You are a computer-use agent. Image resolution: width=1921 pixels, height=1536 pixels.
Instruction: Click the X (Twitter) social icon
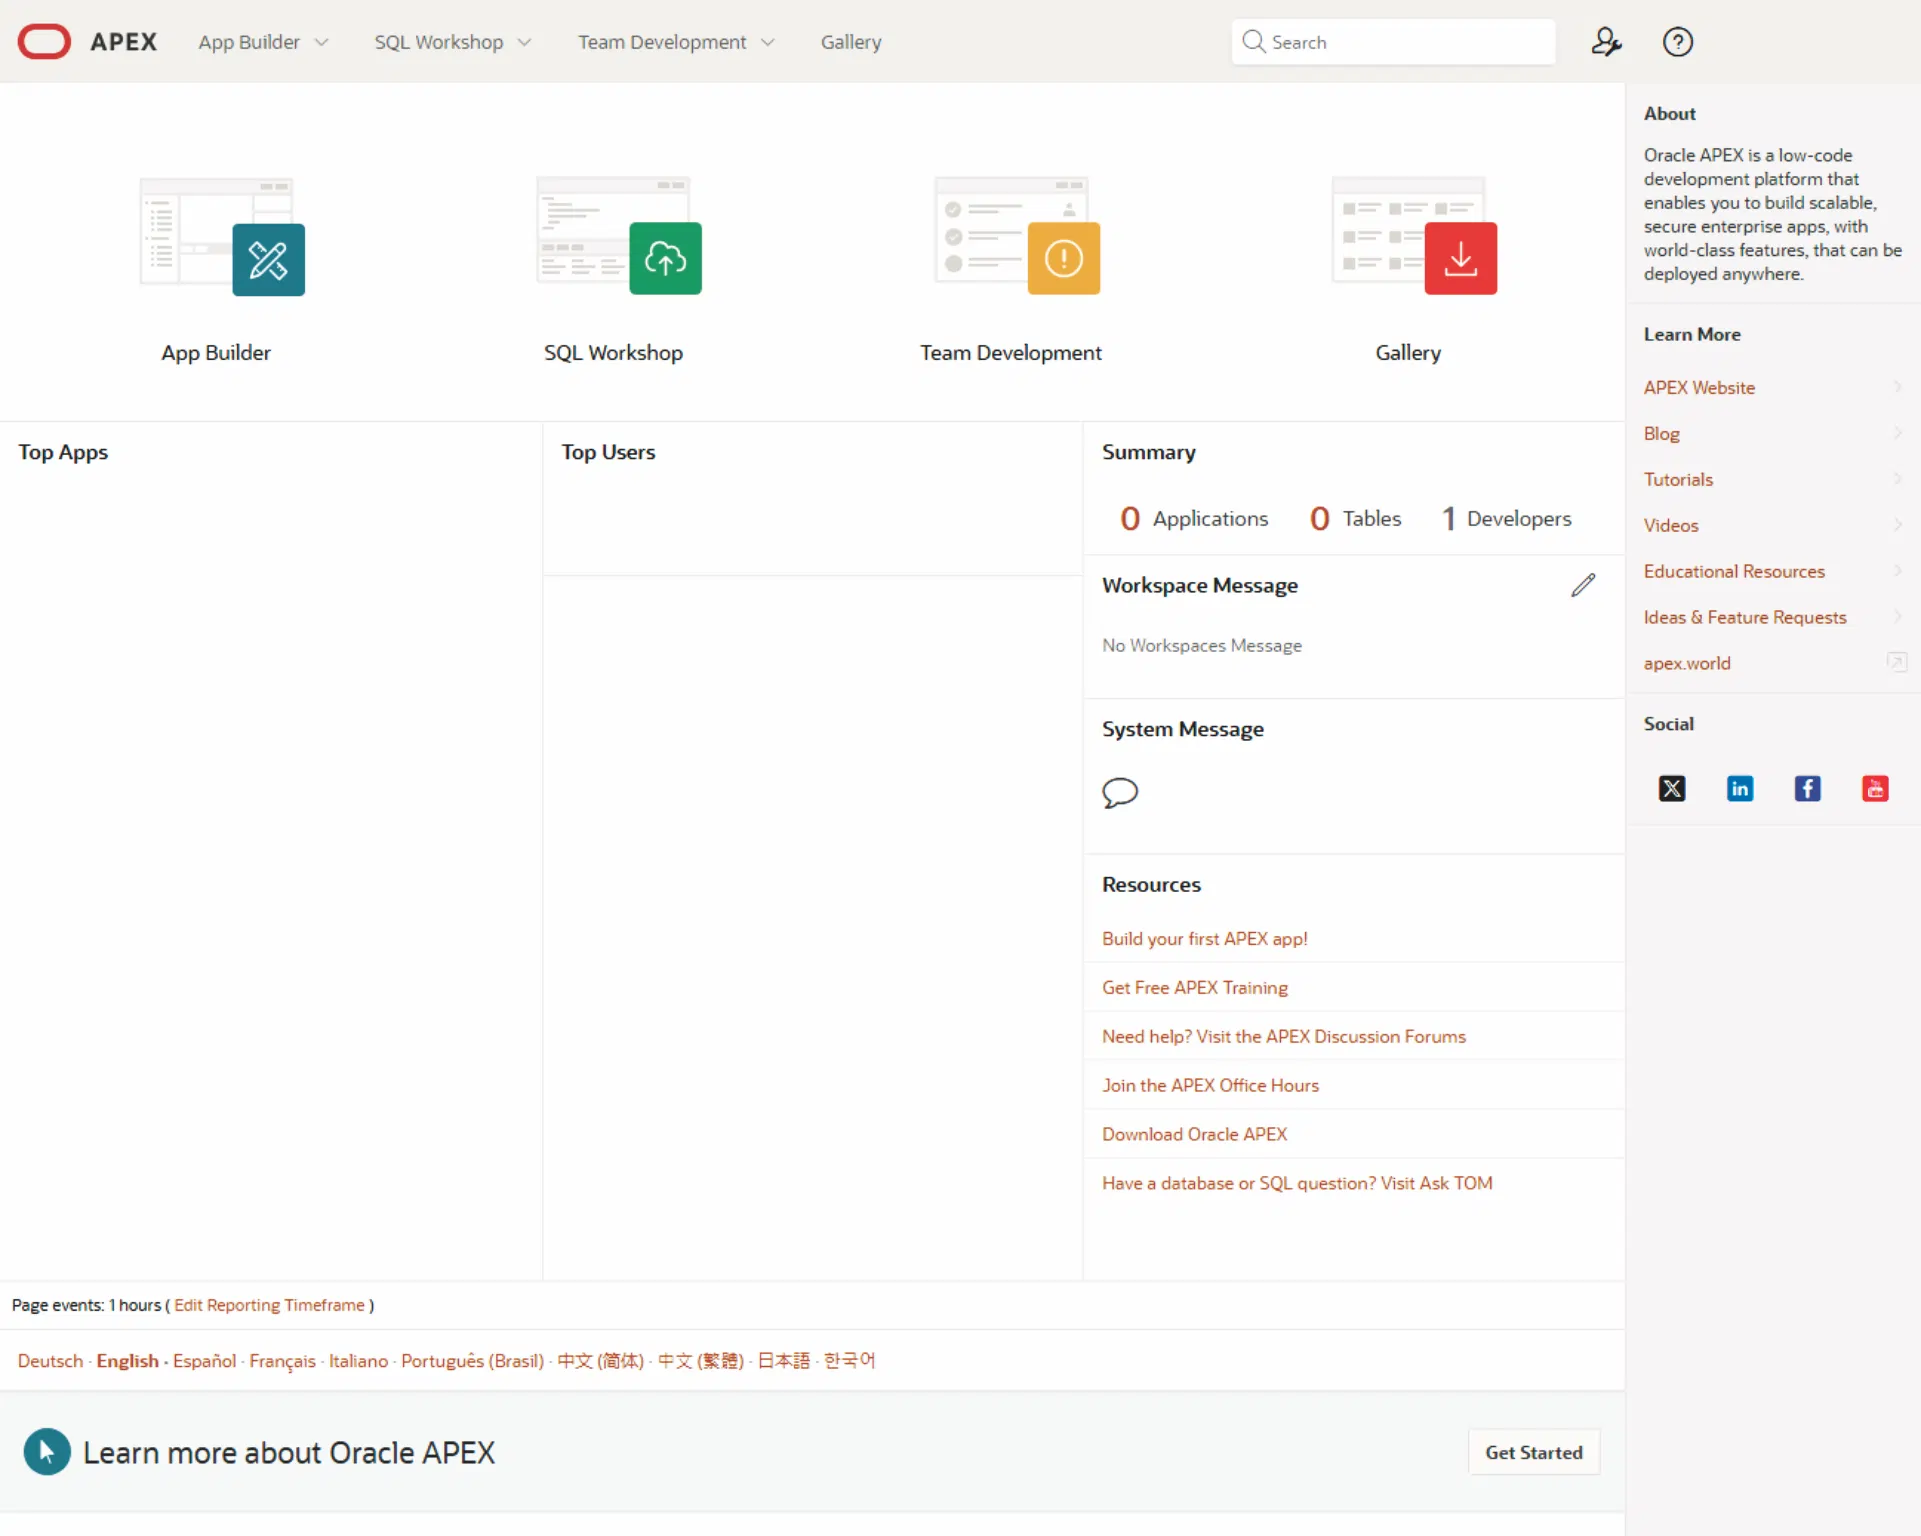click(x=1672, y=788)
